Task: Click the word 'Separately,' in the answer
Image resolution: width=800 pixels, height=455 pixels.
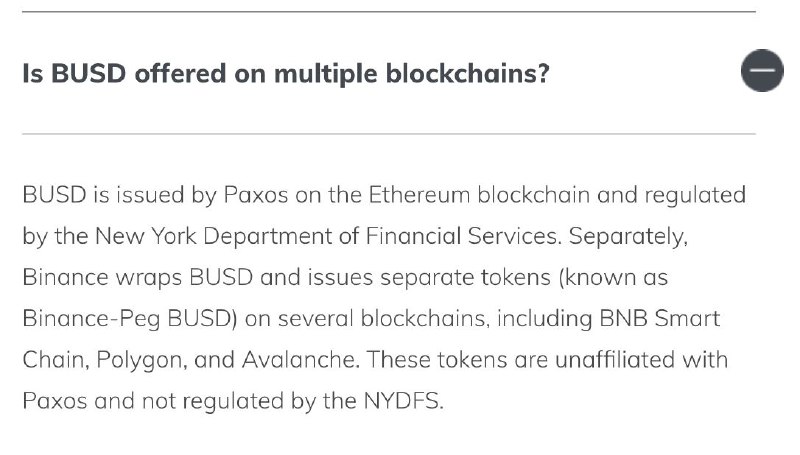Action: 629,236
